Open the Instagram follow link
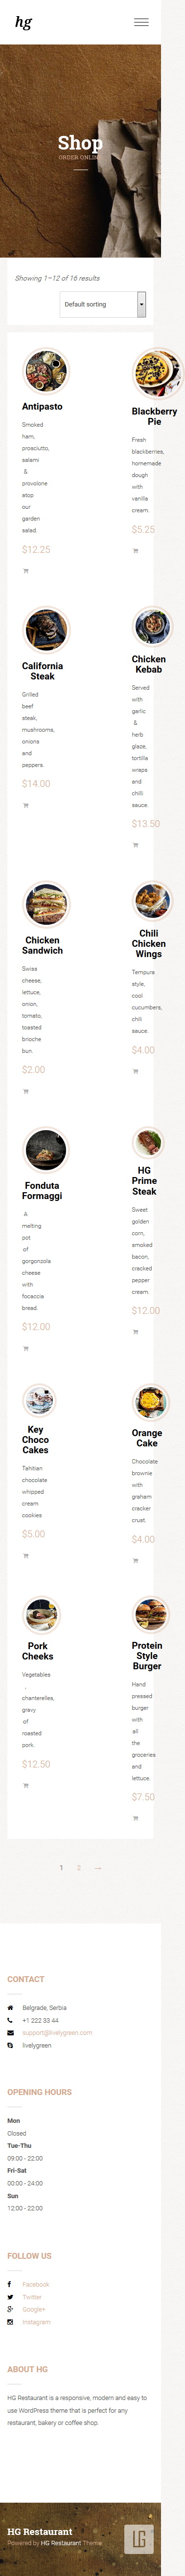The height and width of the screenshot is (2576, 185). 36,2322
